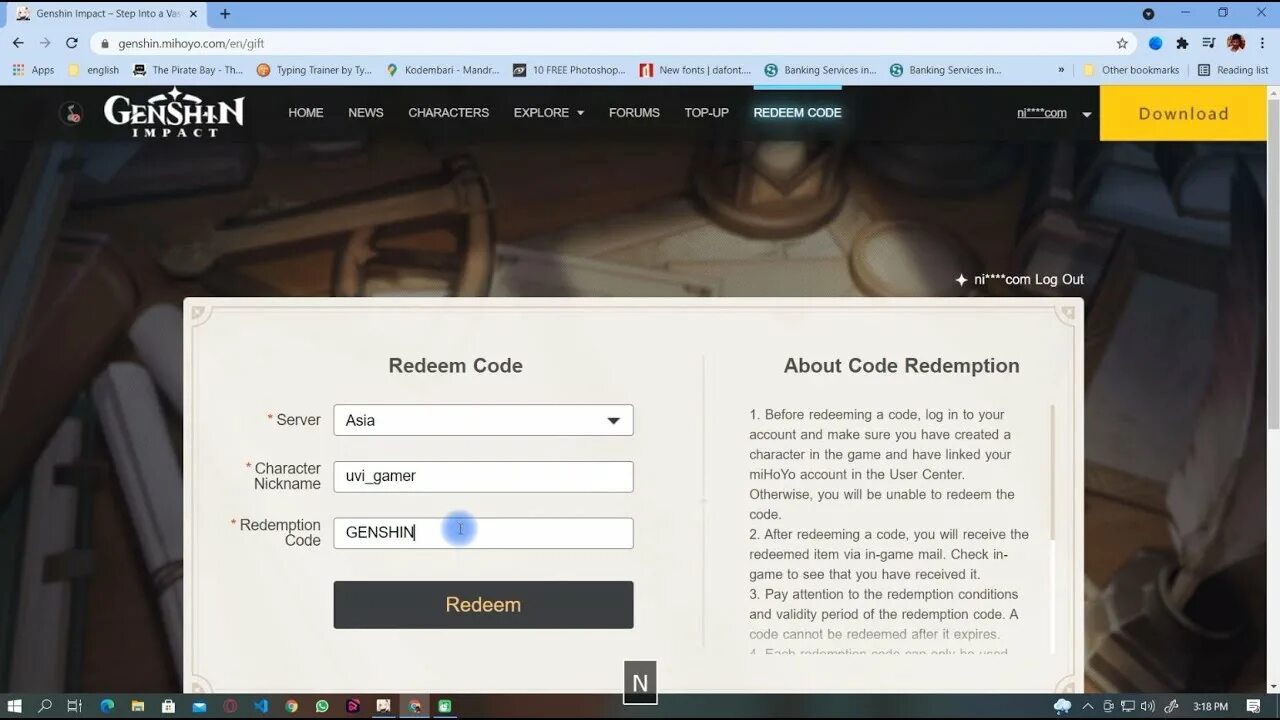Click the volume icon in system tray
Viewport: 1280px width, 720px height.
click(x=1148, y=706)
